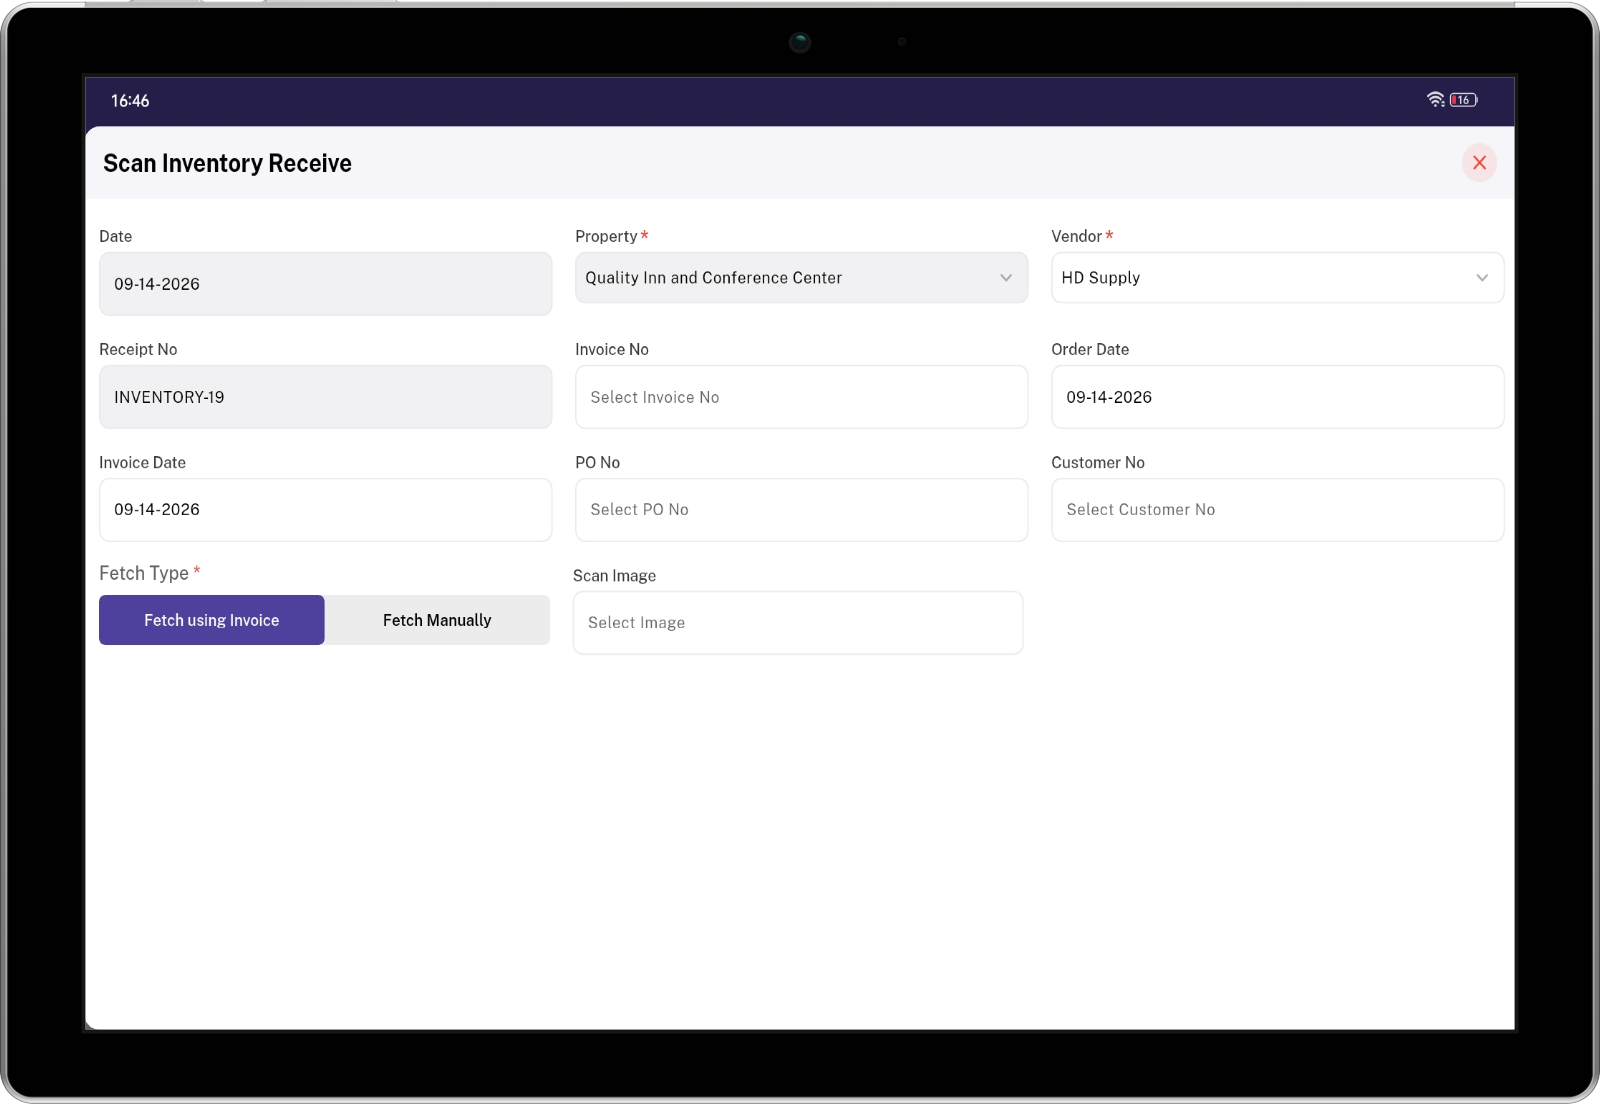Open the Select PO No field
Viewport: 1600px width, 1104px height.
coord(801,510)
